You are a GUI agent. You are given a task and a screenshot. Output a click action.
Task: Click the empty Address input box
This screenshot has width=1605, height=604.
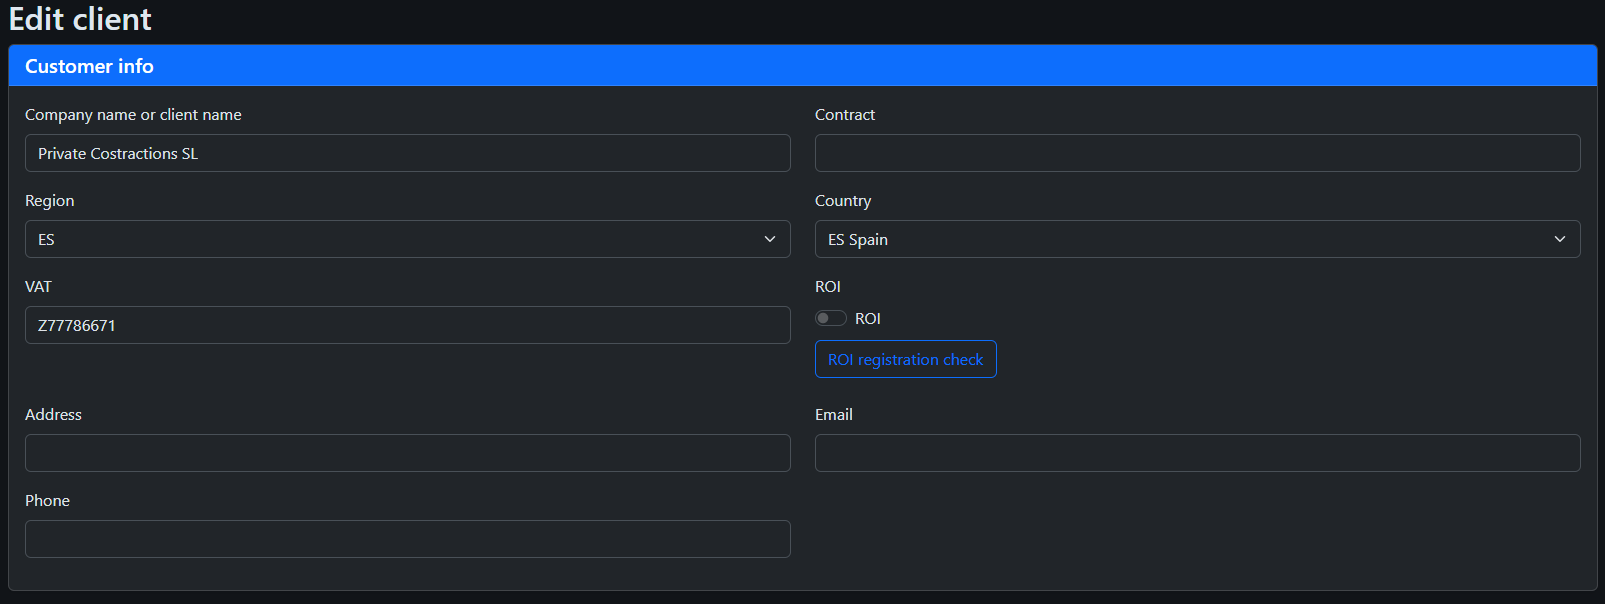(x=407, y=453)
